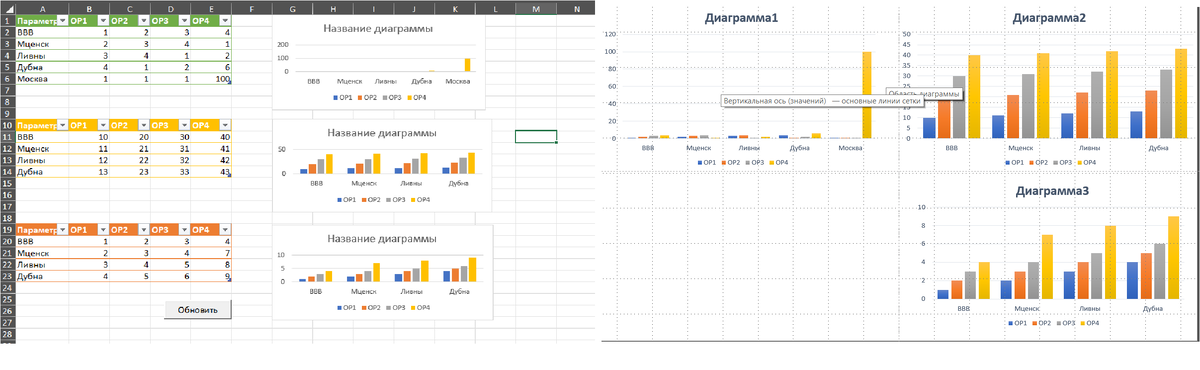
Task: Click cell Ливны in row 22
Action: coord(42,265)
